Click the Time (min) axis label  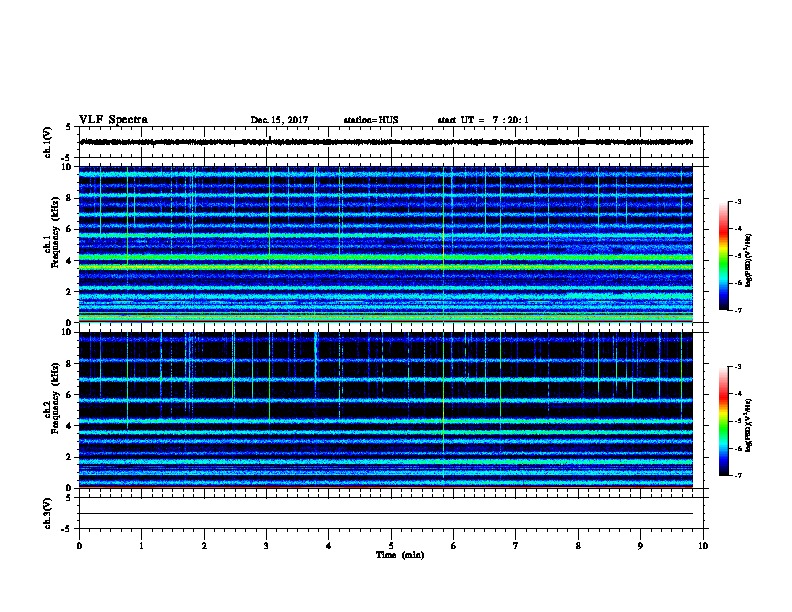(x=400, y=555)
